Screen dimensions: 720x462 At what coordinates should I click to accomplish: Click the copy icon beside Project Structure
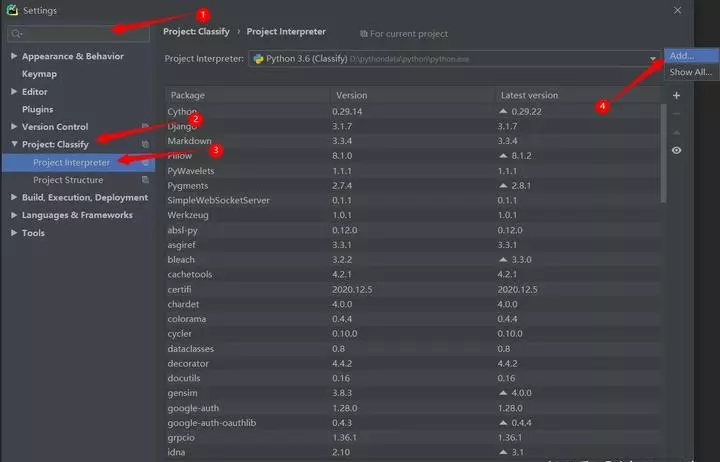(x=145, y=180)
